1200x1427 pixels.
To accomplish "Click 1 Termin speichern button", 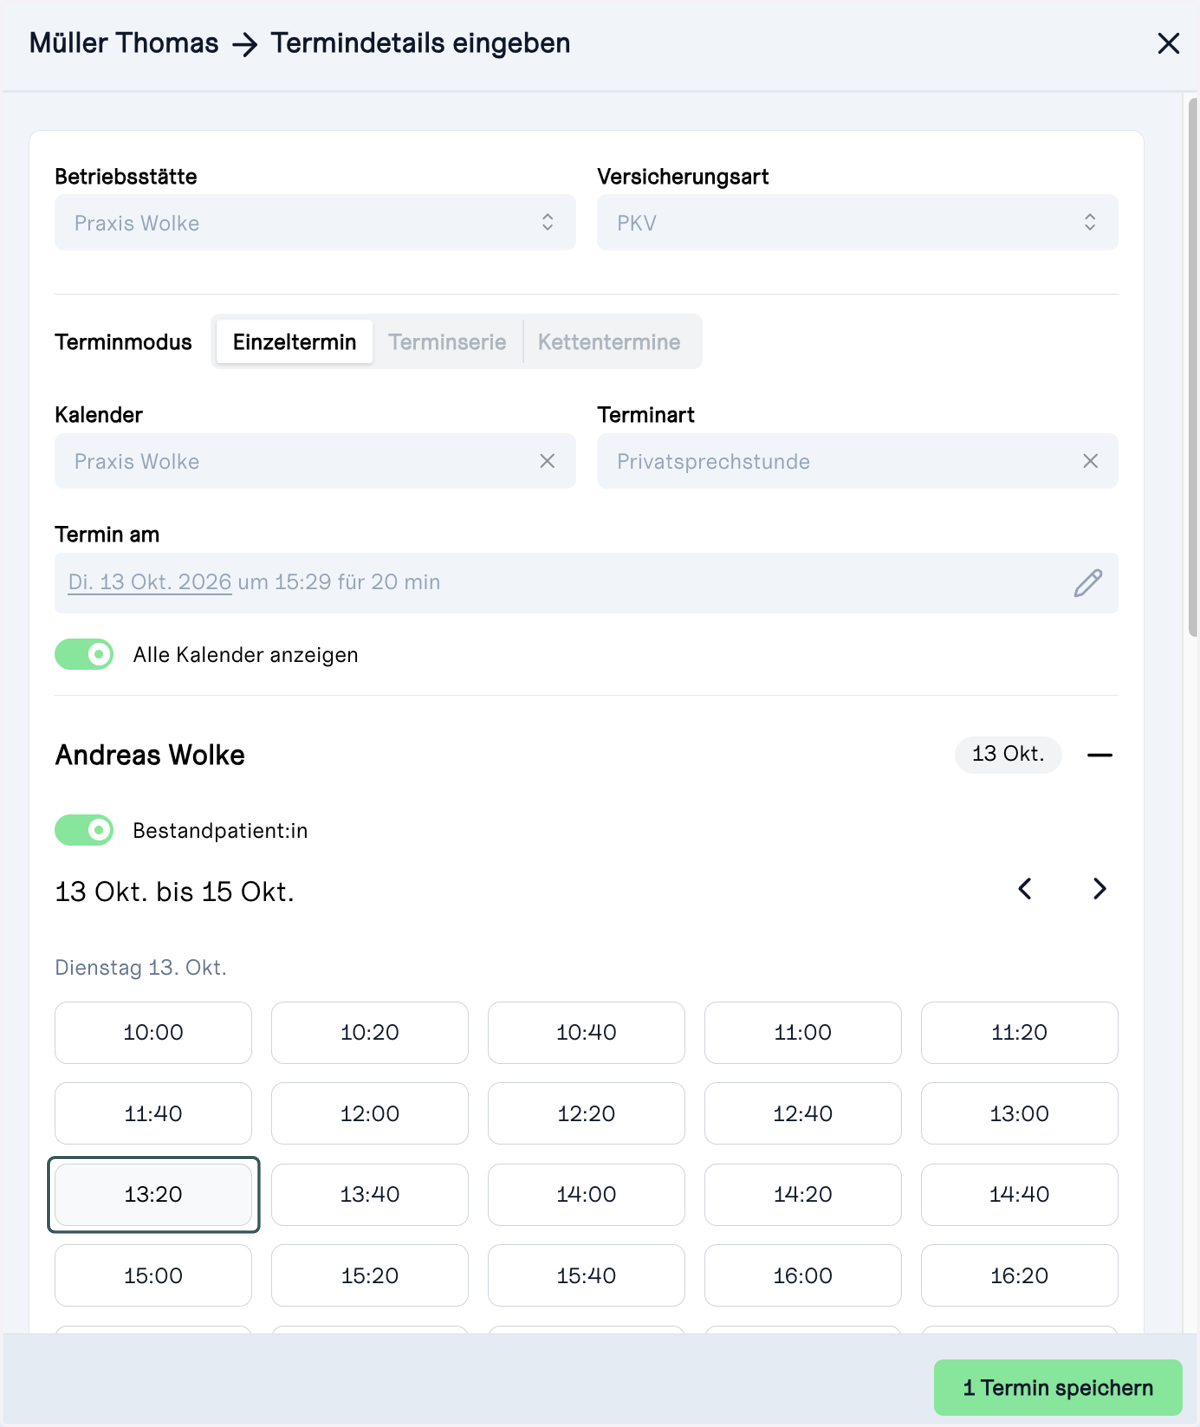I will tap(1058, 1388).
